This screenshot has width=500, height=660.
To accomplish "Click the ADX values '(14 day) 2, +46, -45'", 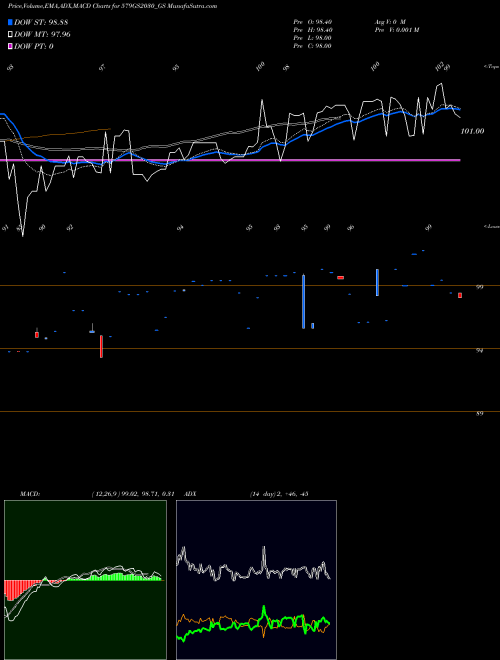I will point(279,494).
